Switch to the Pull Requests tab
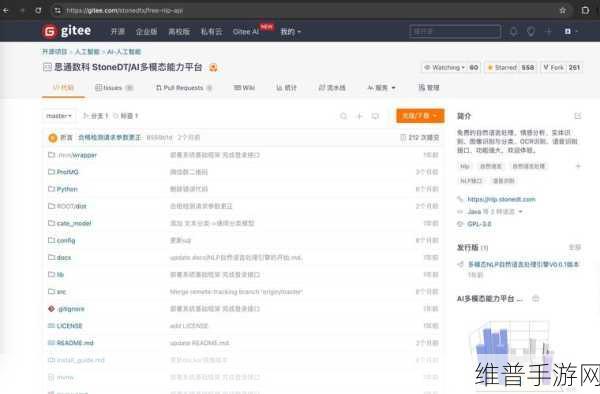Image resolution: width=600 pixels, height=394 pixels. [184, 88]
